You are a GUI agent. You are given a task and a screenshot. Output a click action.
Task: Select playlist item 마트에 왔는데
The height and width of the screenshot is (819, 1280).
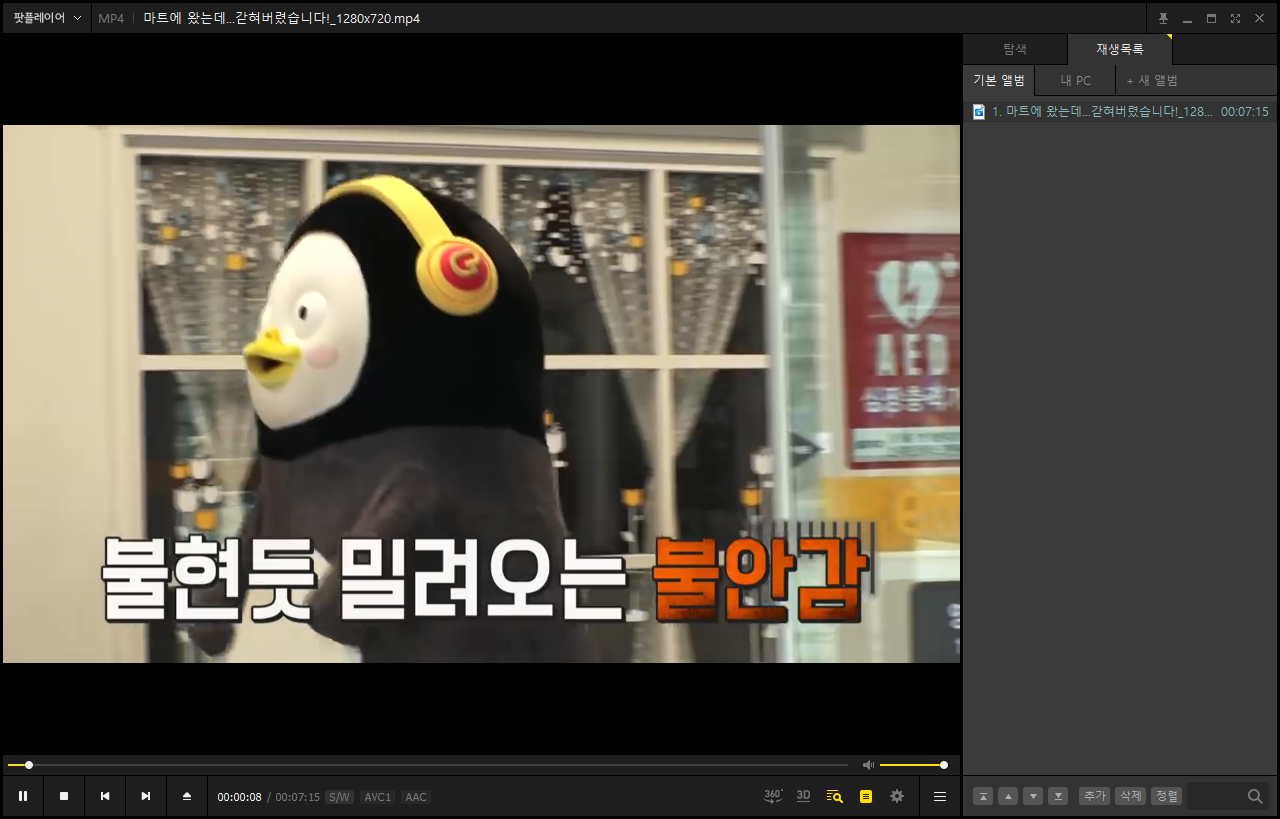[x=1120, y=112]
